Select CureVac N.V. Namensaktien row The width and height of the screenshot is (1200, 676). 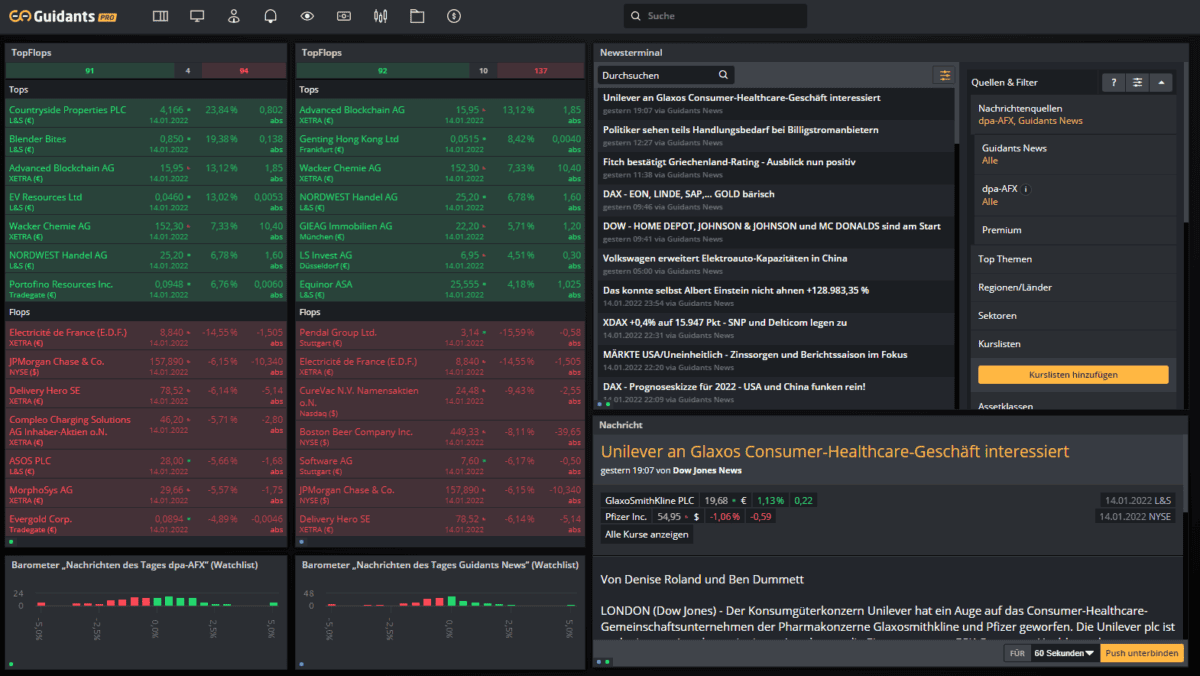click(440, 400)
